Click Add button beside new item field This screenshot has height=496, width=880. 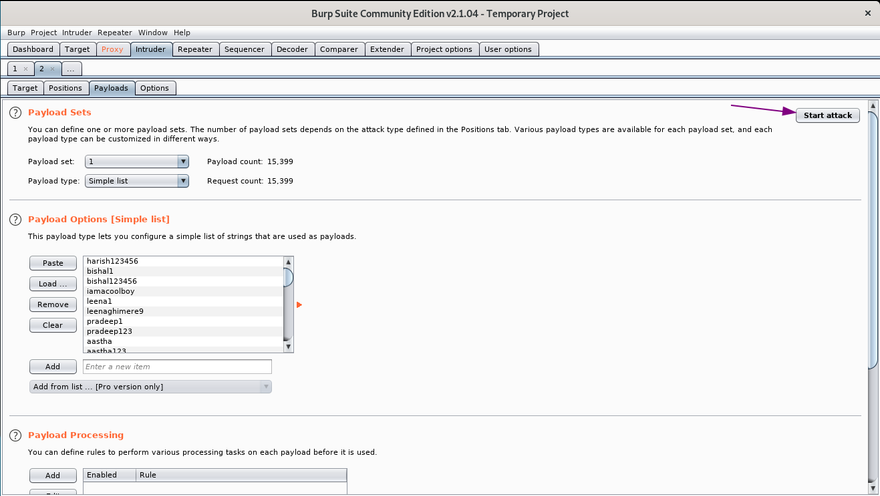[x=53, y=367]
